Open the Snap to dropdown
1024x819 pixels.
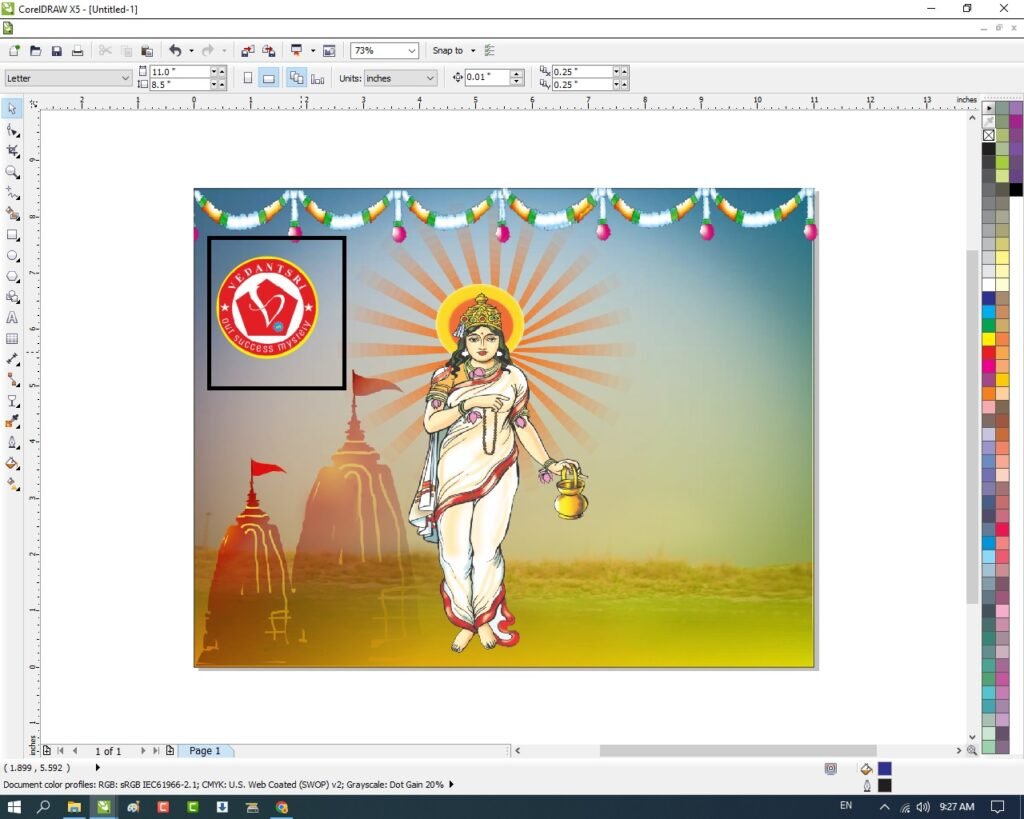[x=473, y=50]
